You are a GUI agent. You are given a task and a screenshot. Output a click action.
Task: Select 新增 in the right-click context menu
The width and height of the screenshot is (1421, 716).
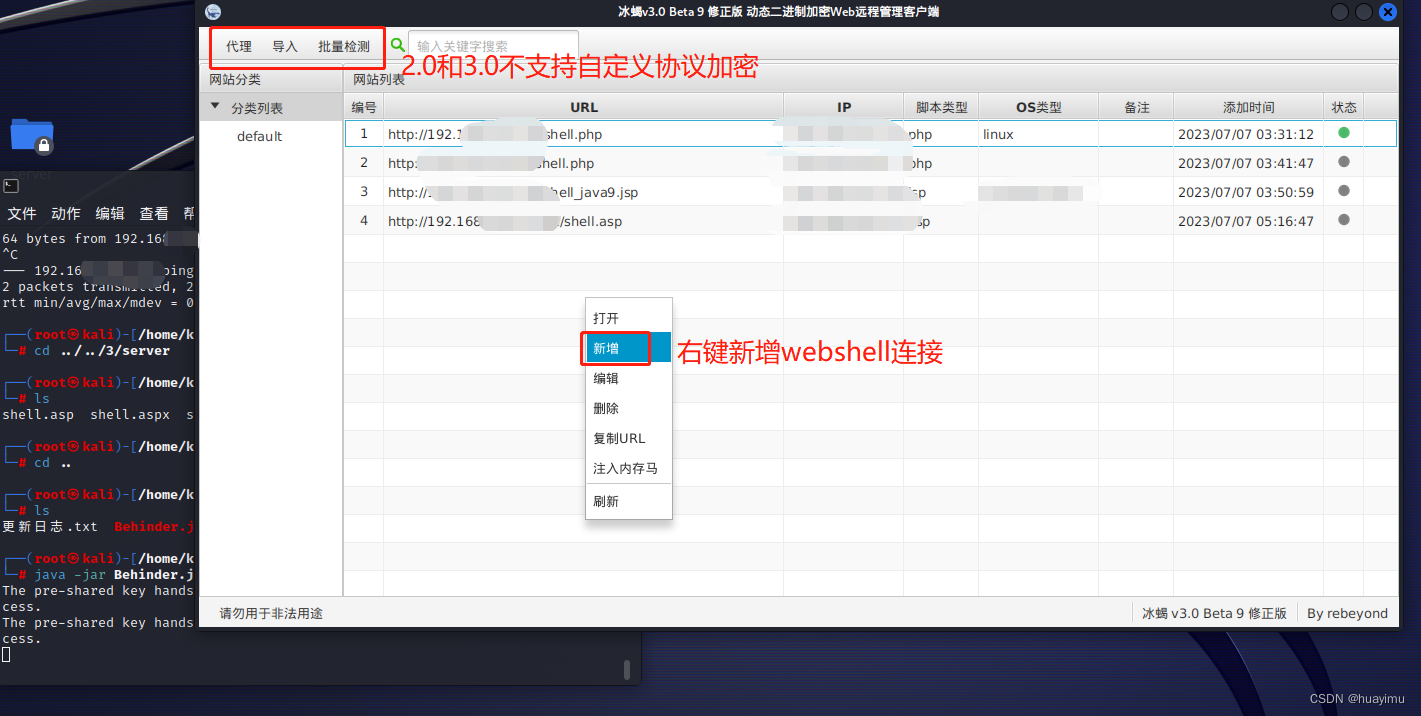point(614,348)
